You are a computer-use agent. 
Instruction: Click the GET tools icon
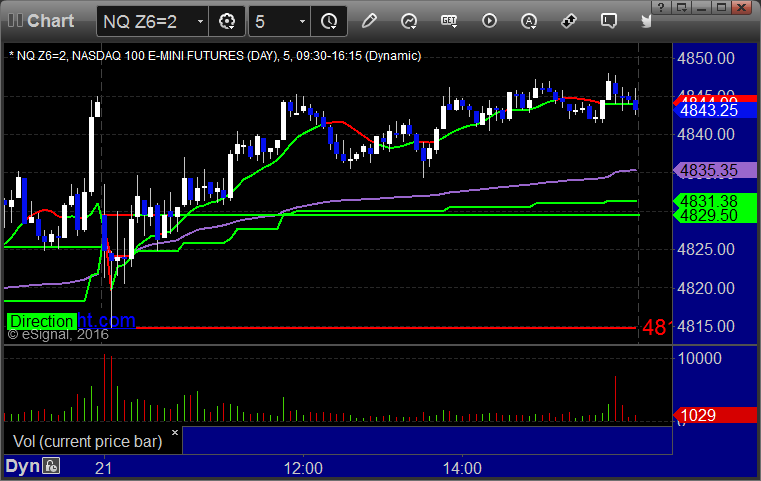(449, 21)
